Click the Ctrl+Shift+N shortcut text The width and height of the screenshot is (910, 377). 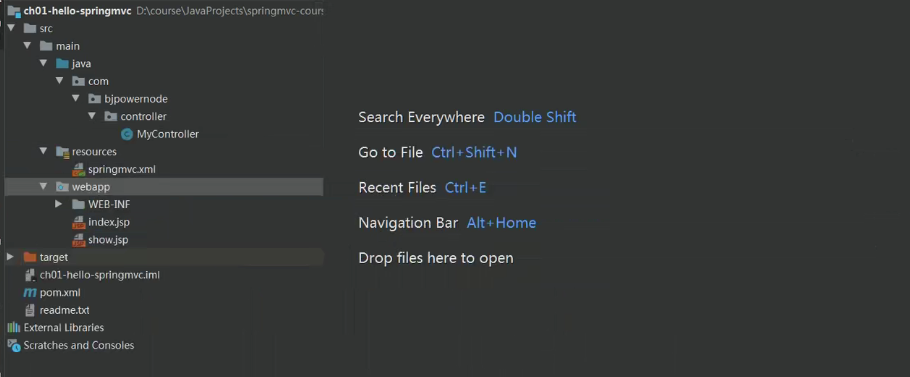[x=474, y=153]
